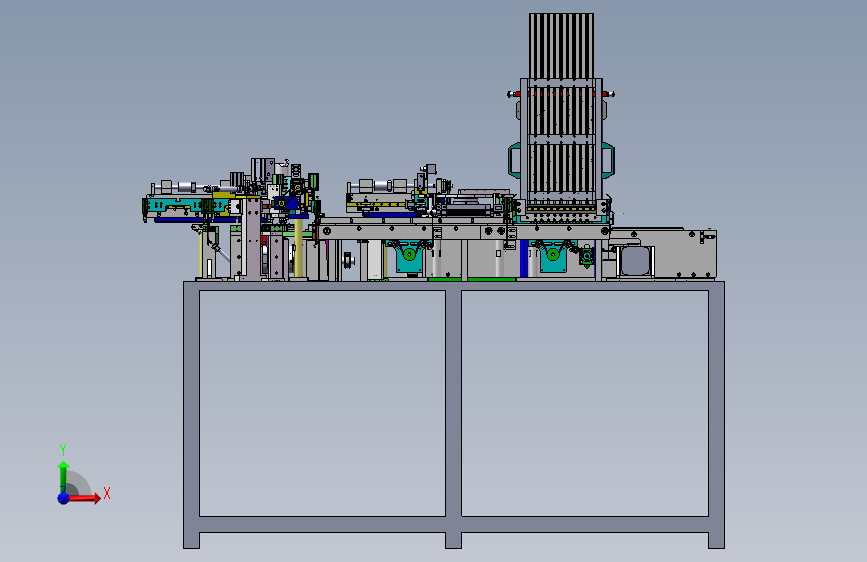The width and height of the screenshot is (867, 562).
Task: Click the Y axis label of the triad
Action: click(x=63, y=450)
